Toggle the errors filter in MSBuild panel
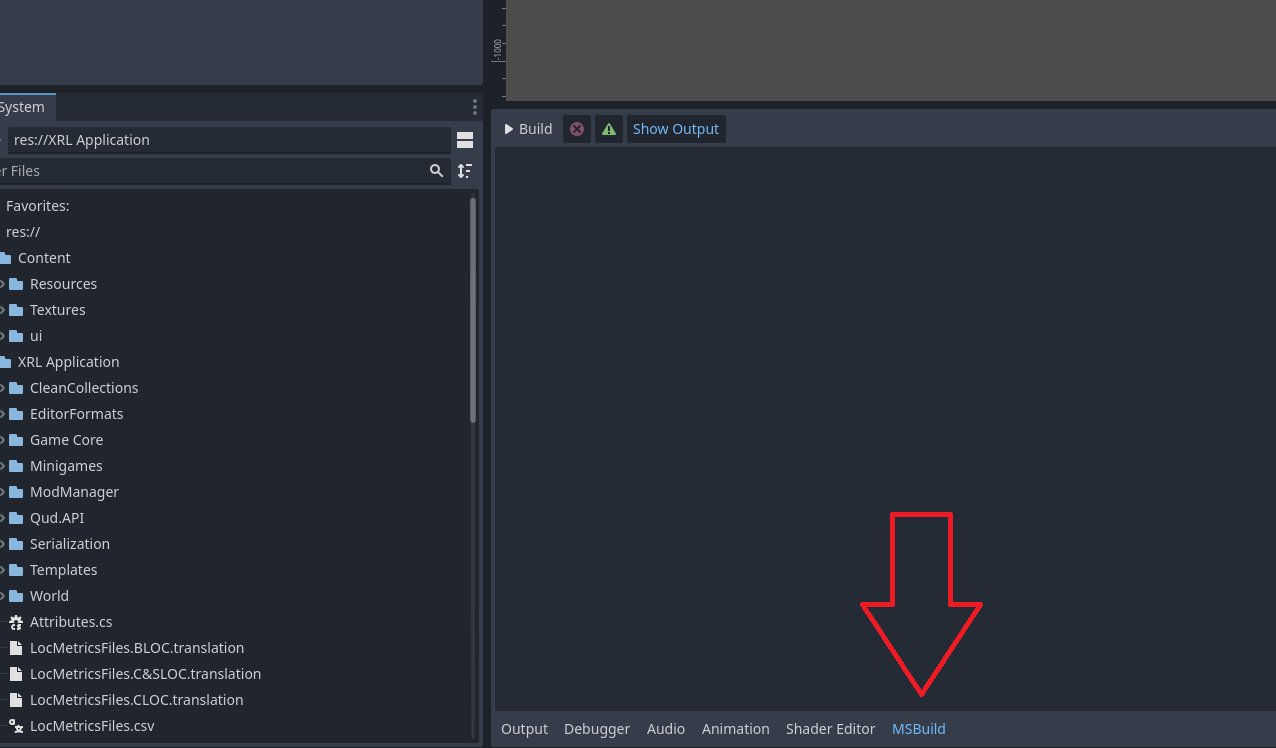 [577, 129]
